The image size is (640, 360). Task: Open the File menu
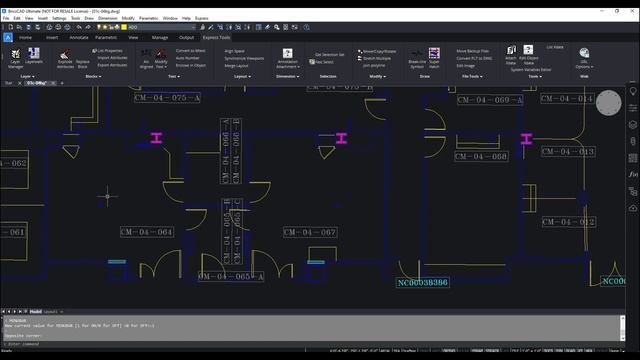pos(6,18)
